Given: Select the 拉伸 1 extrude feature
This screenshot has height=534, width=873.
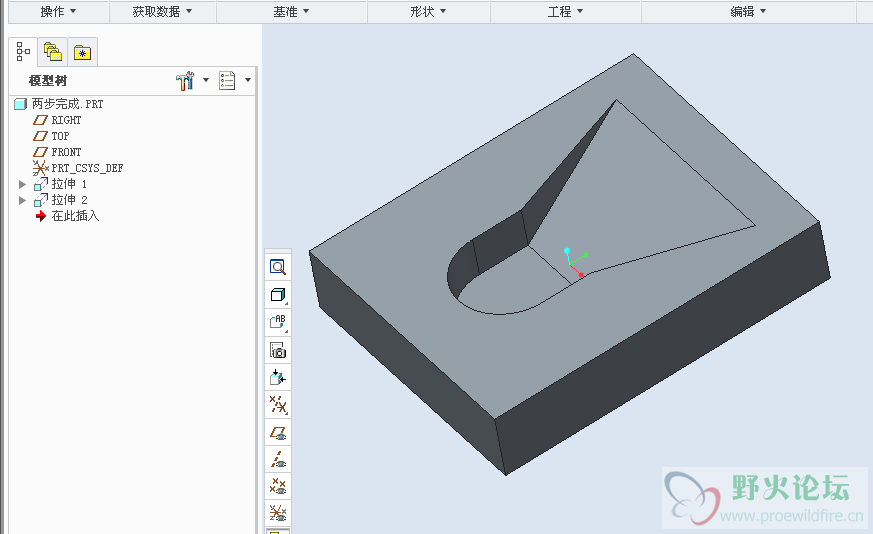Looking at the screenshot, I should (69, 184).
